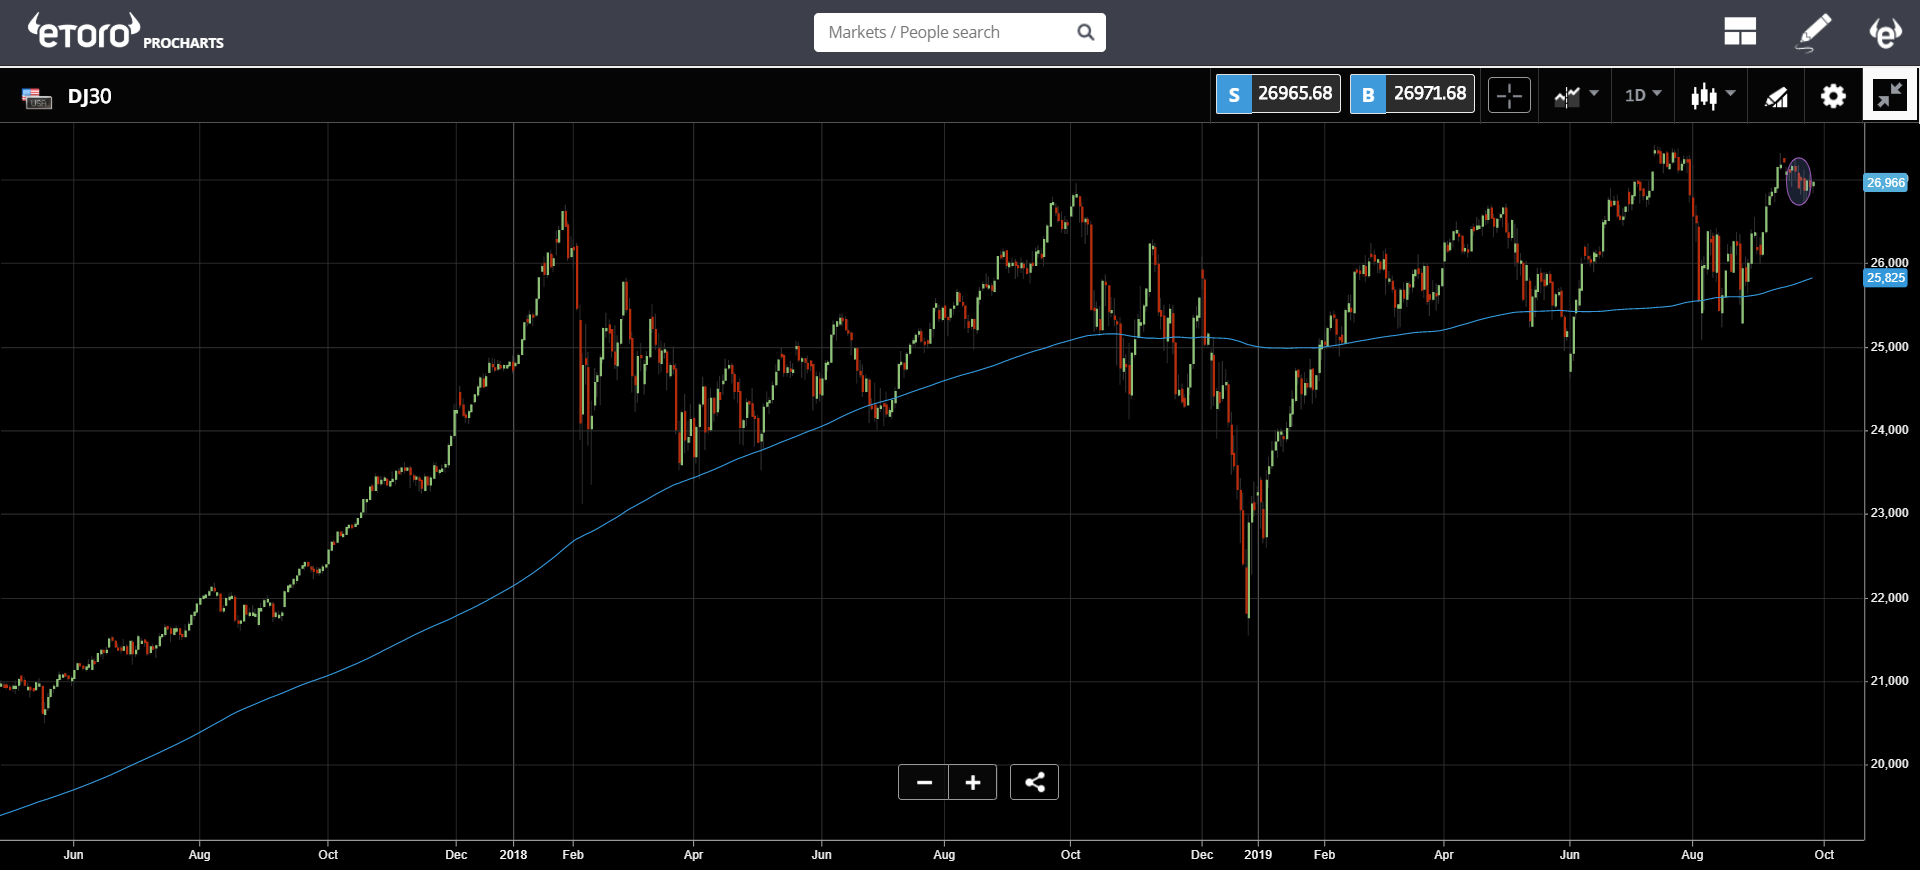Select the pencil drawing tool
This screenshot has width=1920, height=870.
(1813, 32)
